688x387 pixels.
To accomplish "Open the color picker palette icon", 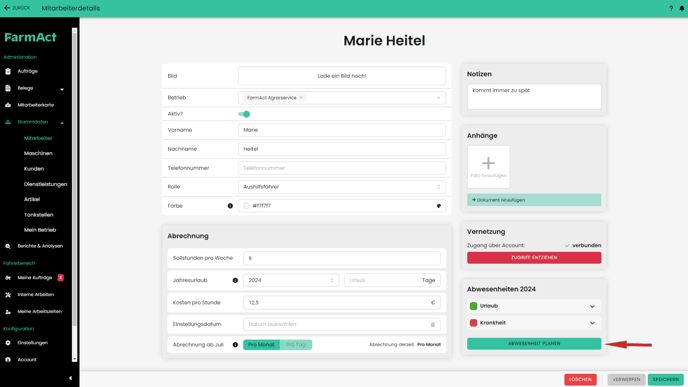I will coord(439,206).
